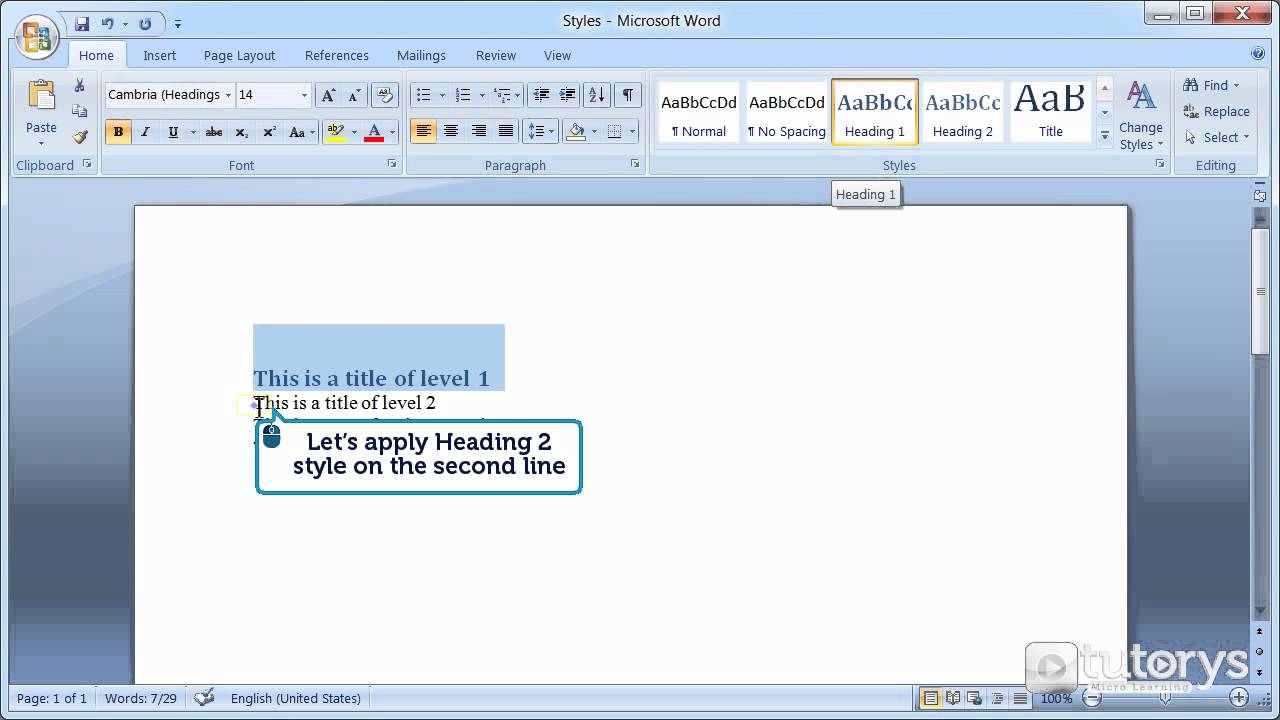Open Microsoft Word Help question icon
The image size is (1280, 720).
(x=1258, y=54)
